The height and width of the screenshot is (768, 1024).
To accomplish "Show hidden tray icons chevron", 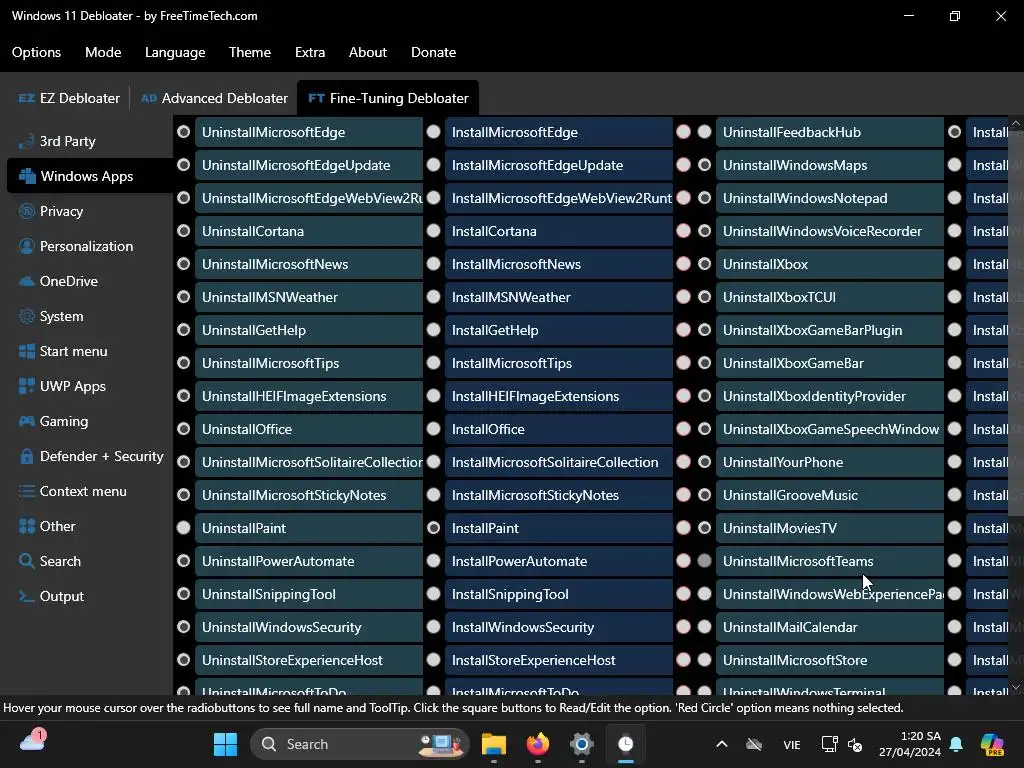I will tap(722, 744).
